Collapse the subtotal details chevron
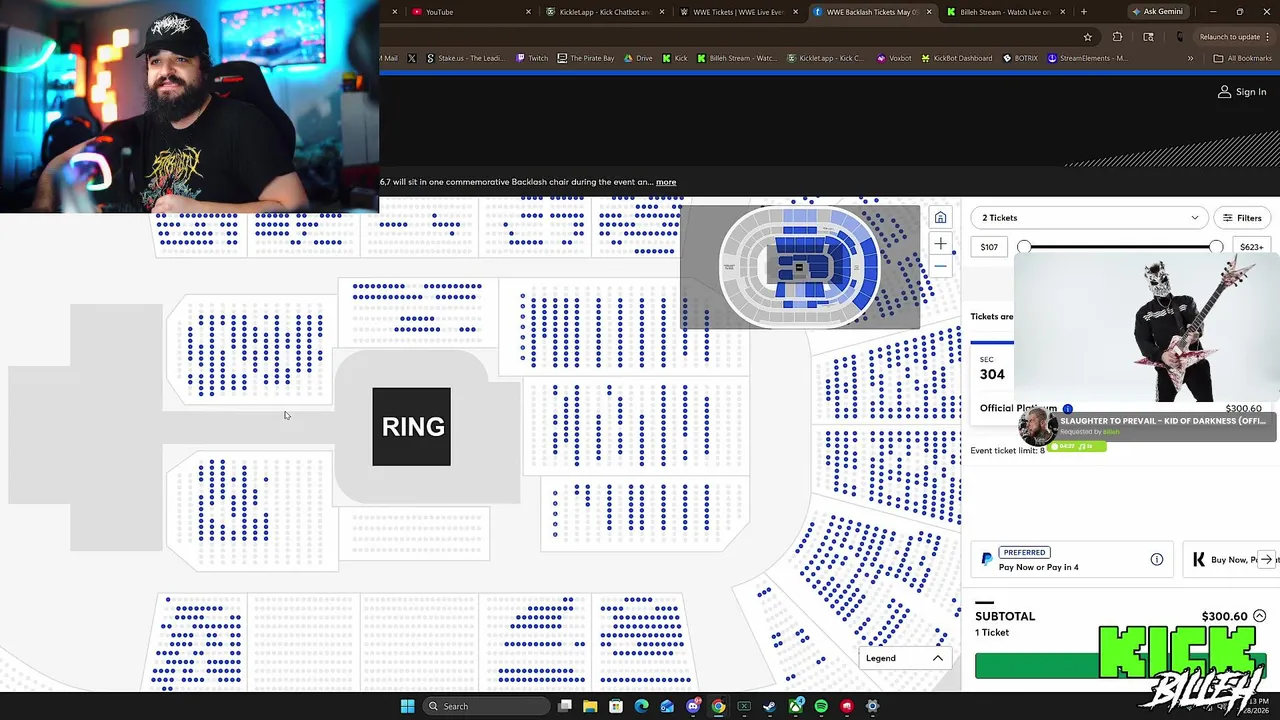This screenshot has width=1280, height=720. [1259, 616]
